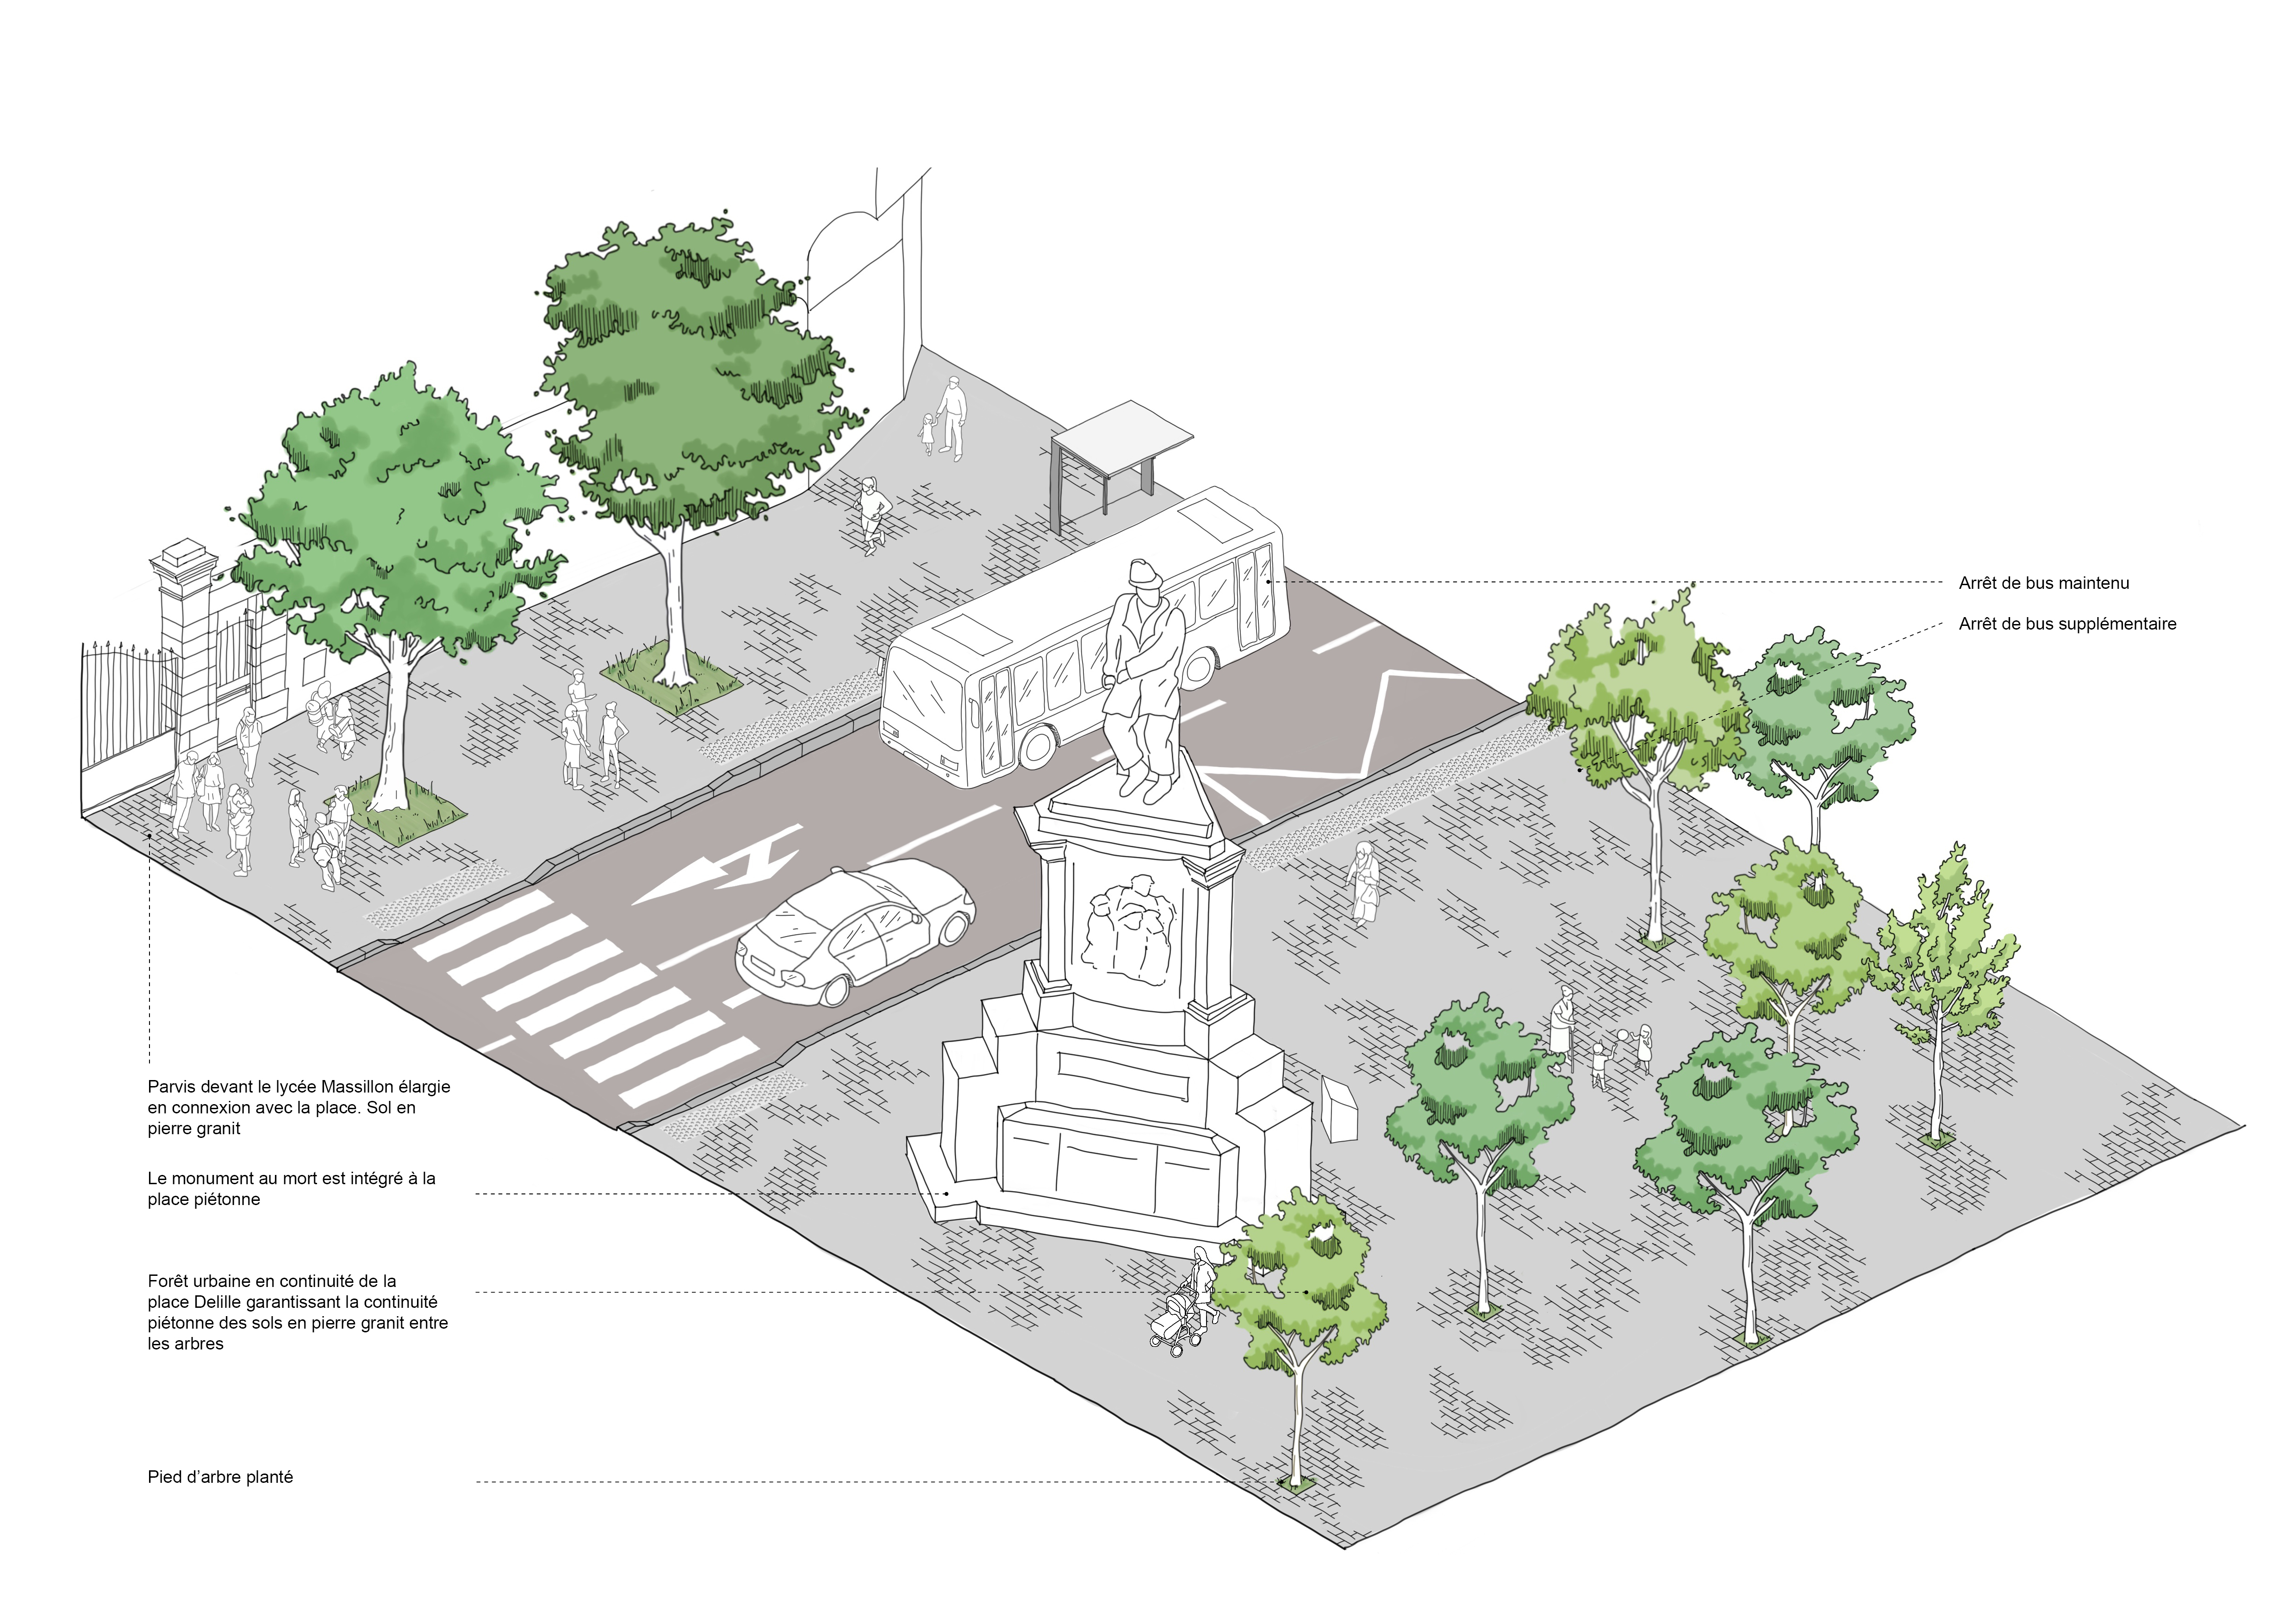Click the "Parvis devant le lycée Massillon" caption
Viewport: 2296px width, 1624px height.
pyautogui.click(x=298, y=1107)
